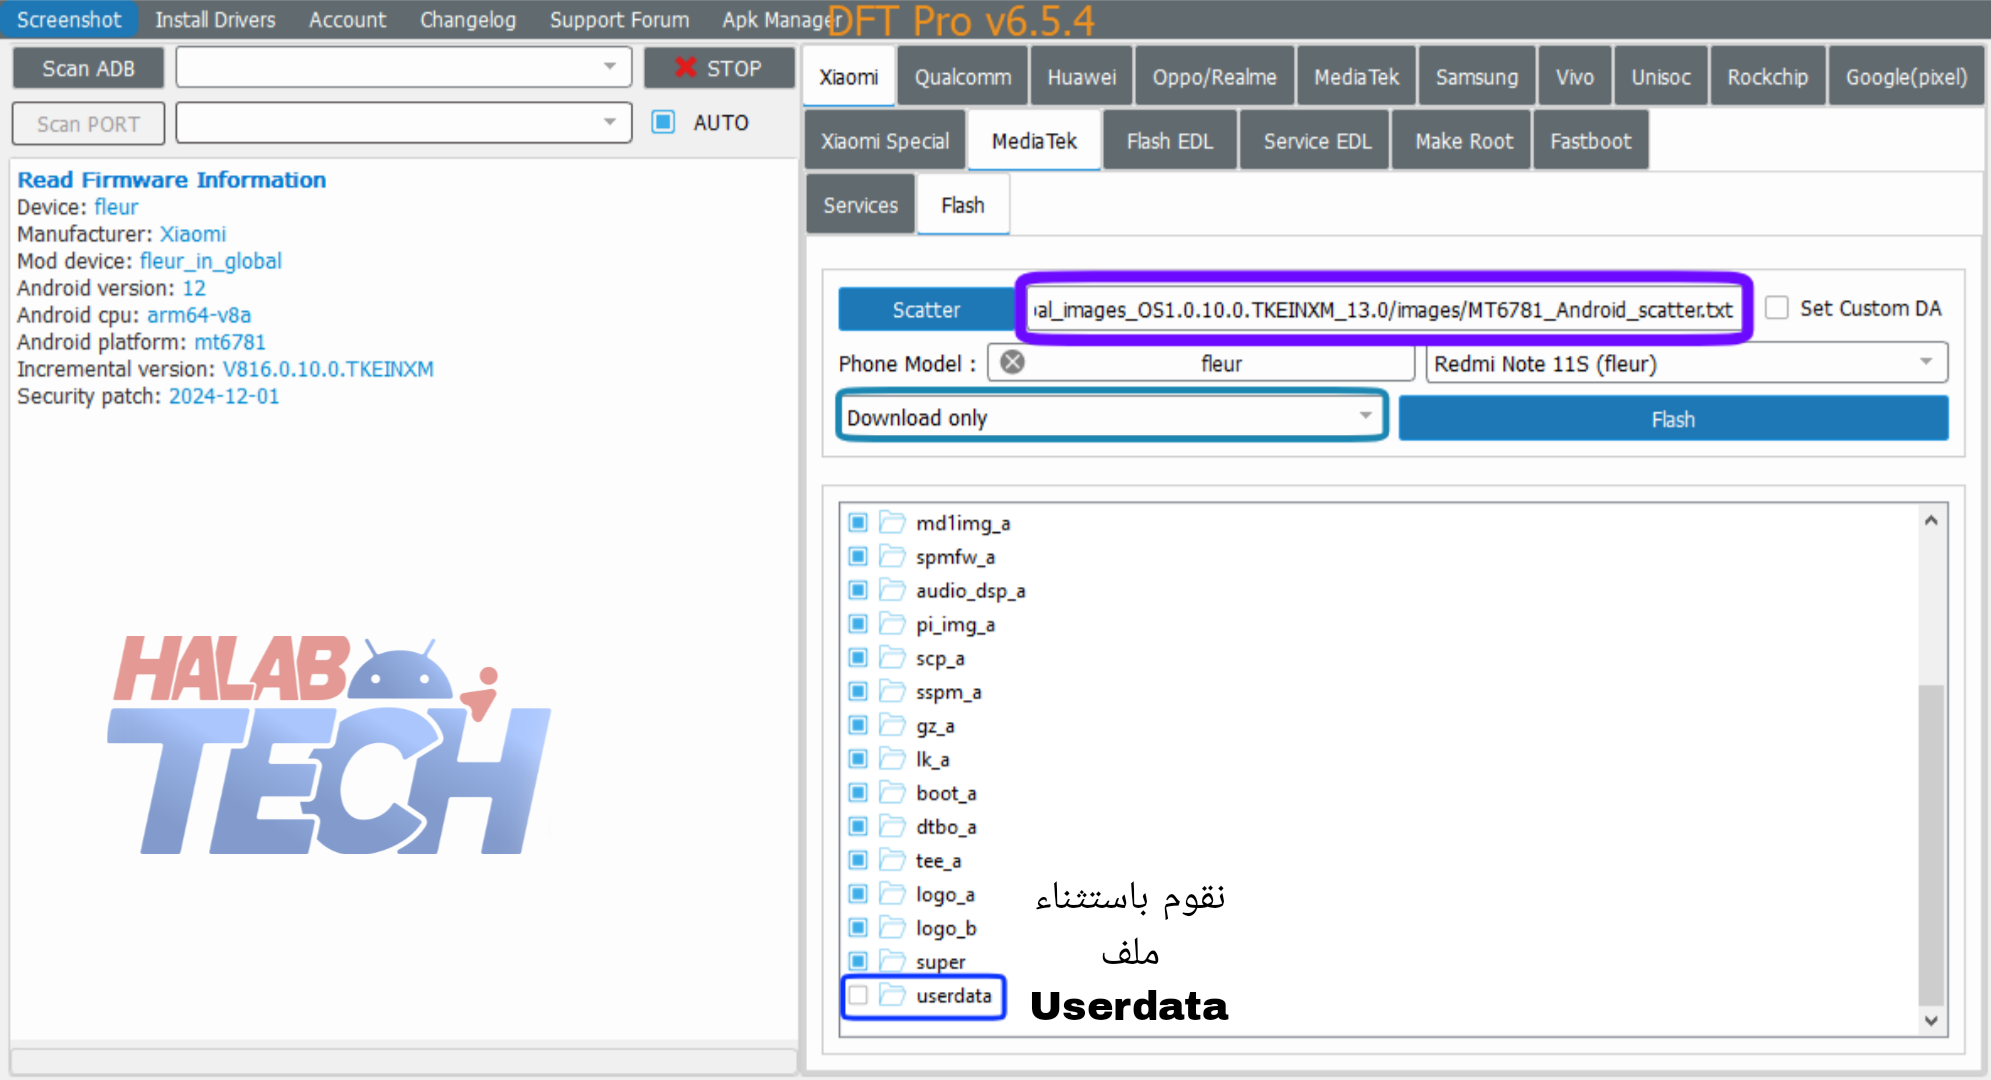Click the folder icon next to tee_a
The image size is (1991, 1080).
tap(891, 860)
